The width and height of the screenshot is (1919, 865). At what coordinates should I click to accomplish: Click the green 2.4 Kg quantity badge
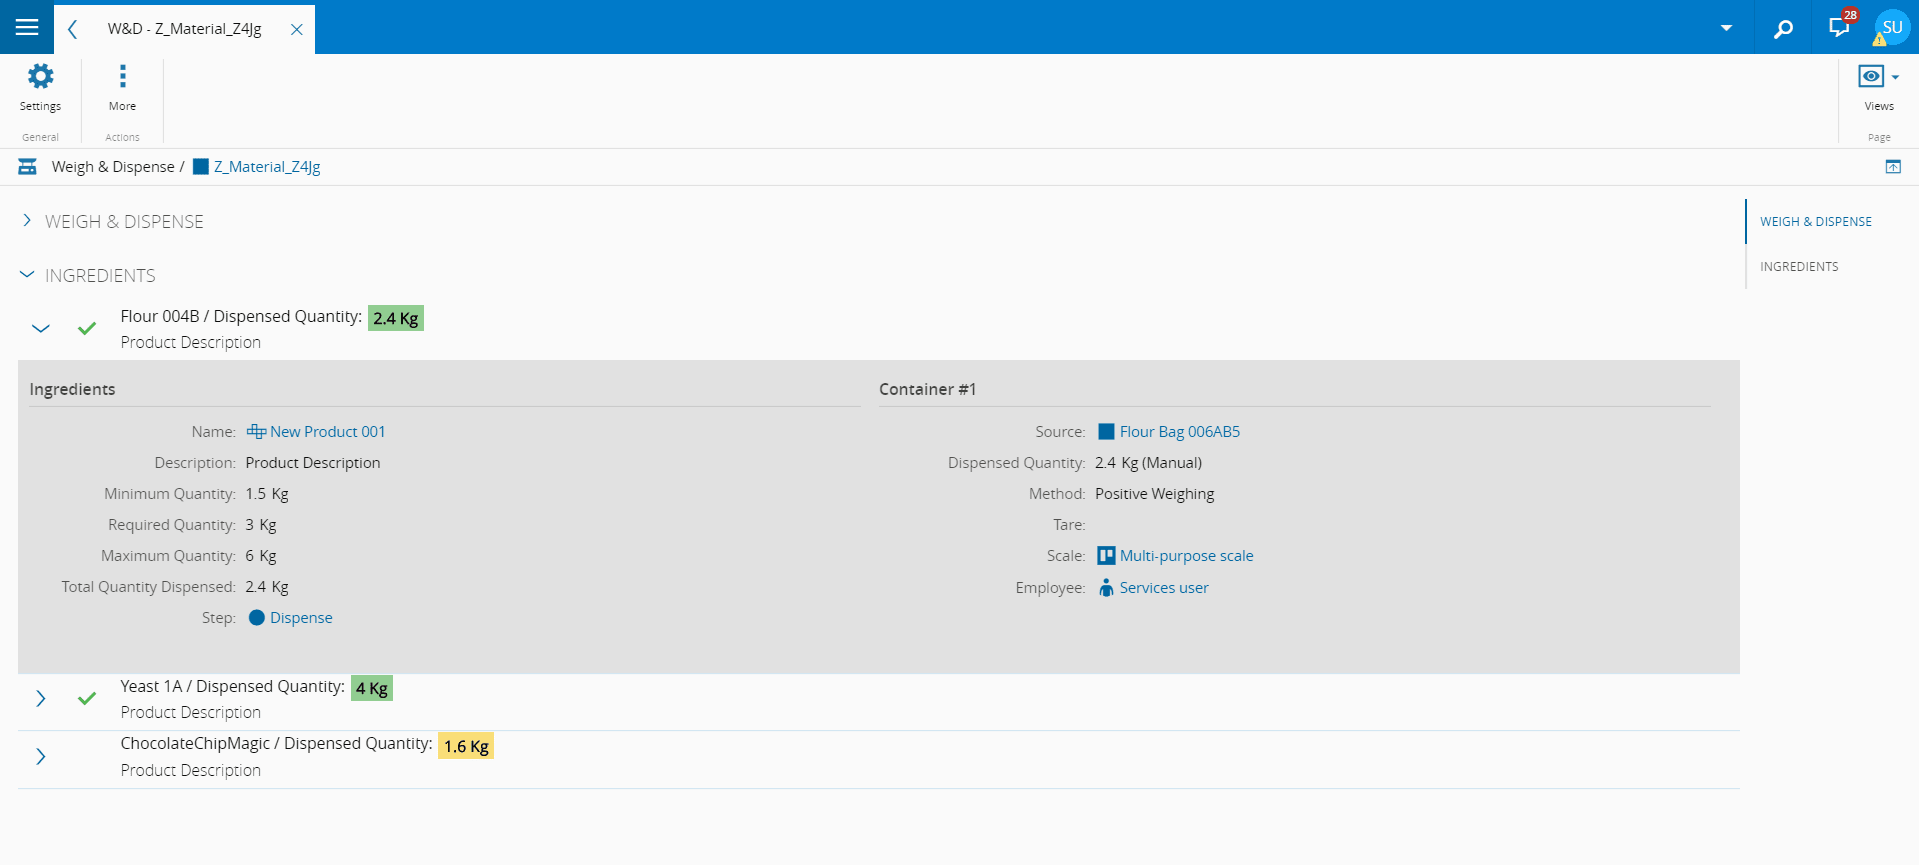(396, 318)
